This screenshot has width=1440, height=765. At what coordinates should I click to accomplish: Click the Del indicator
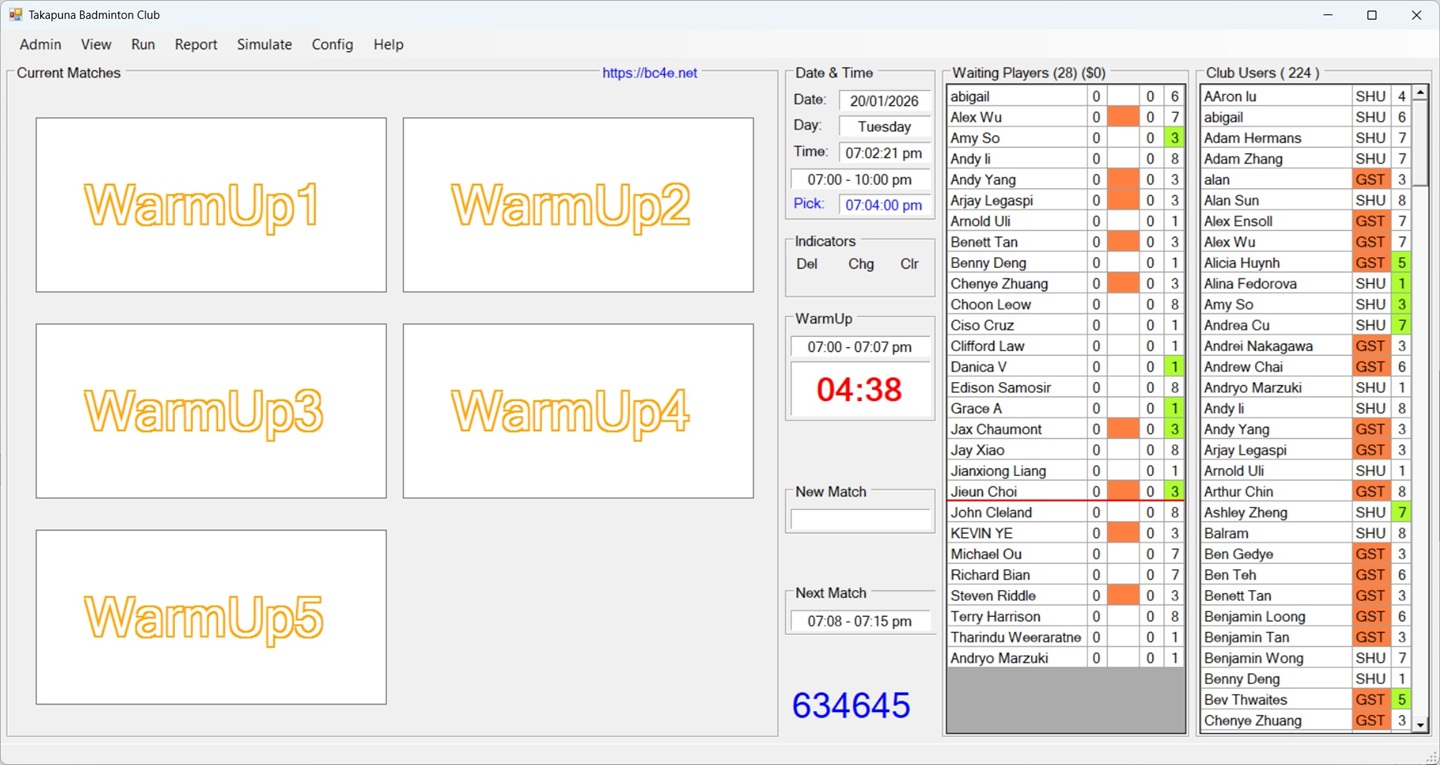807,264
